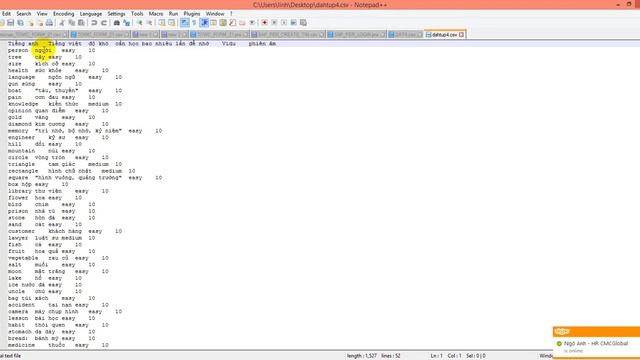Open the View menu
Image resolution: width=640 pixels, height=360 pixels.
point(42,13)
